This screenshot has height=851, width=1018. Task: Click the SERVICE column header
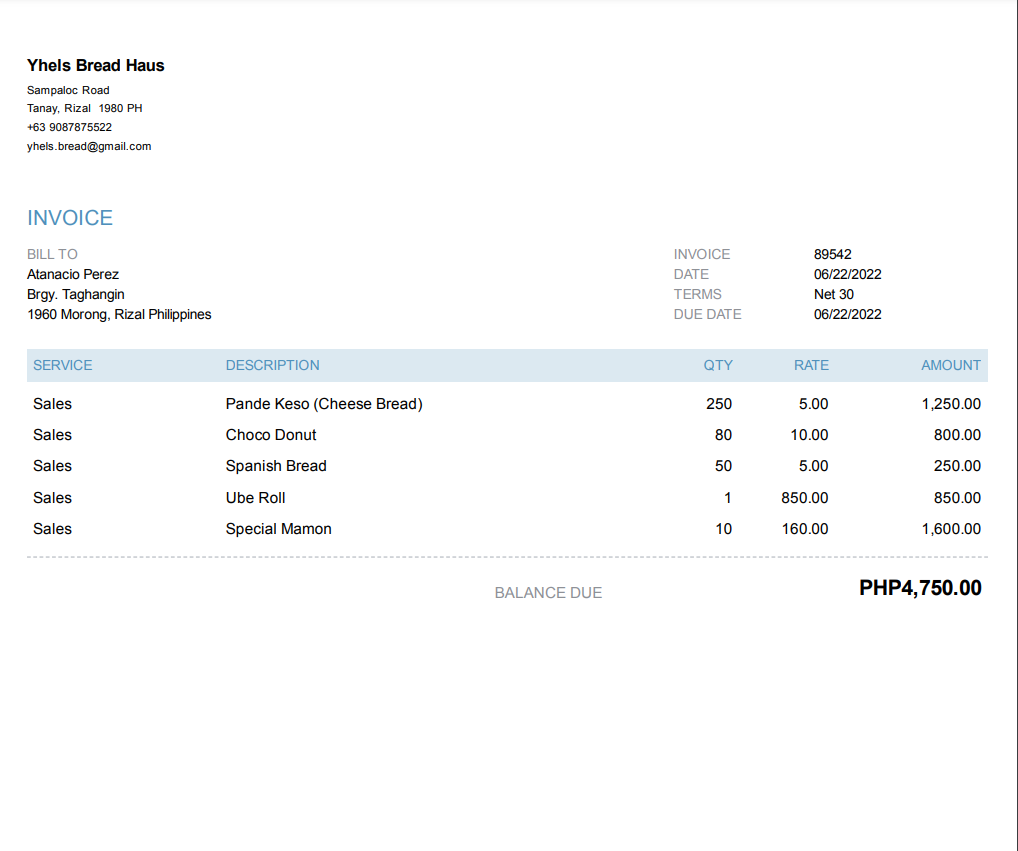click(62, 365)
